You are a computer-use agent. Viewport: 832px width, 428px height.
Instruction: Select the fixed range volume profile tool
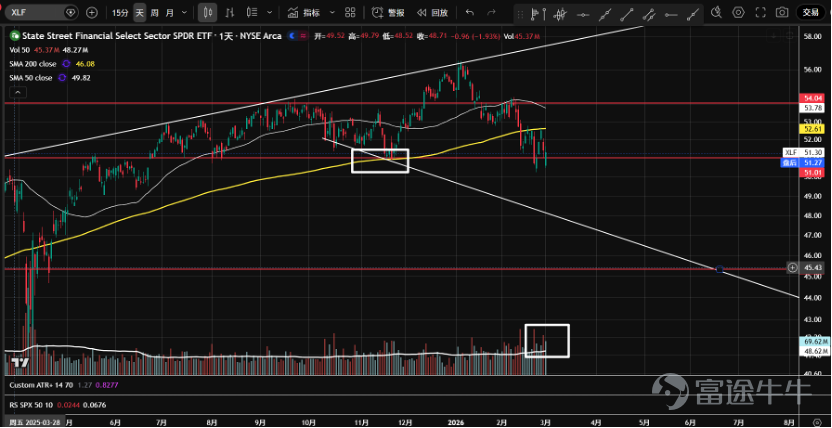pyautogui.click(x=538, y=15)
